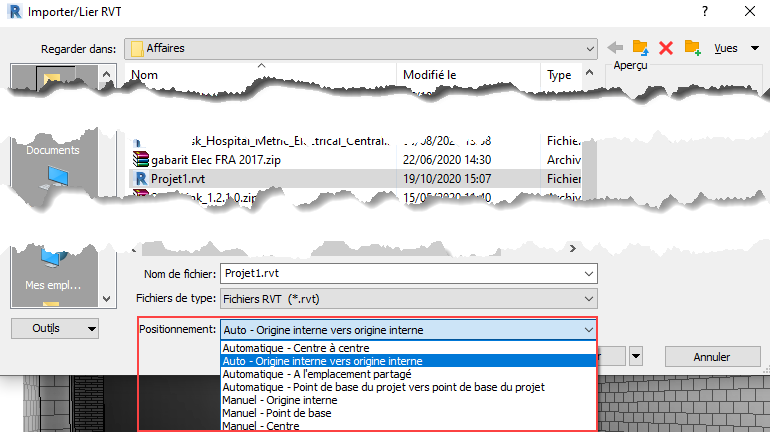Click the file list scroll up arrow

(x=589, y=73)
